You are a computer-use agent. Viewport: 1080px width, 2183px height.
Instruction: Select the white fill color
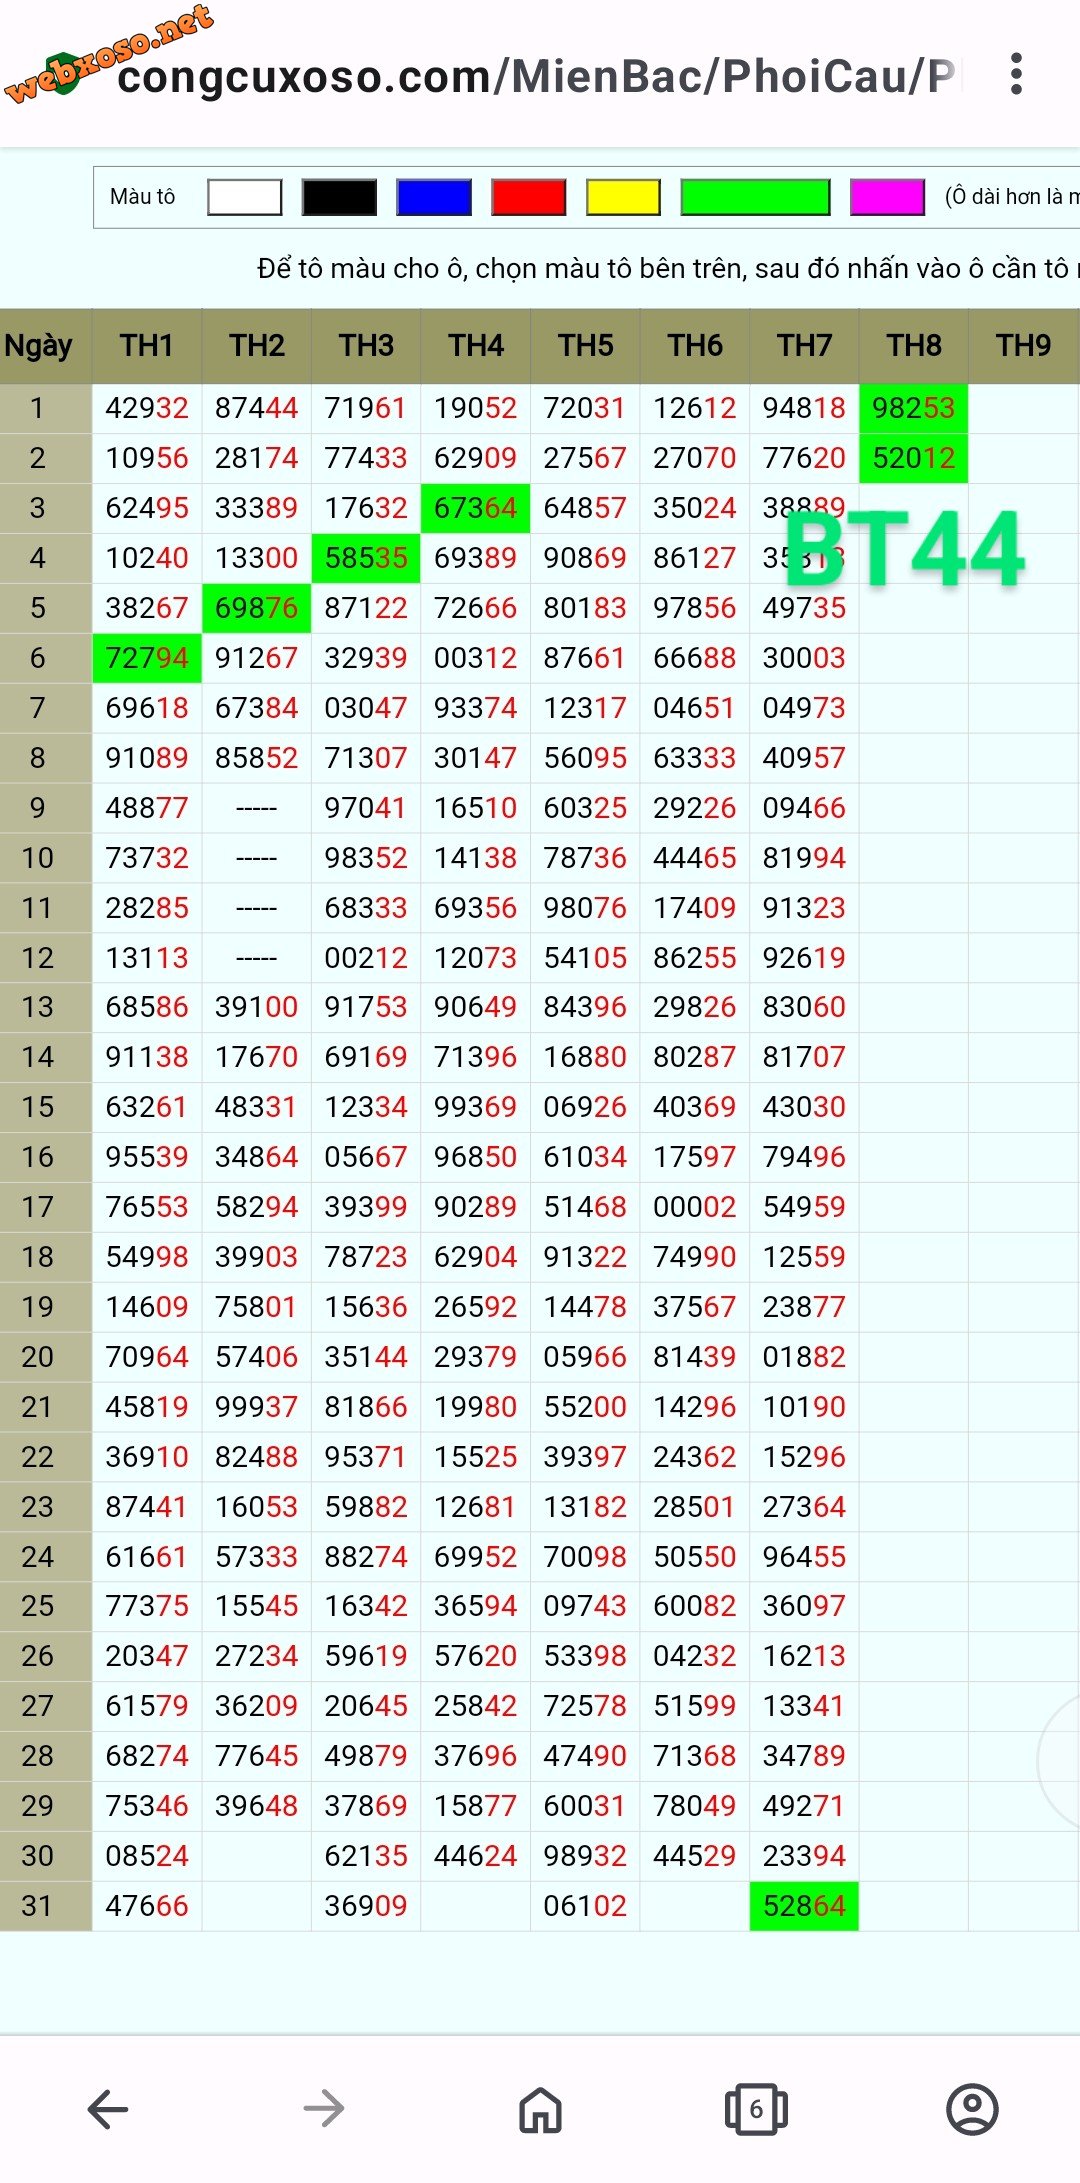(x=244, y=197)
